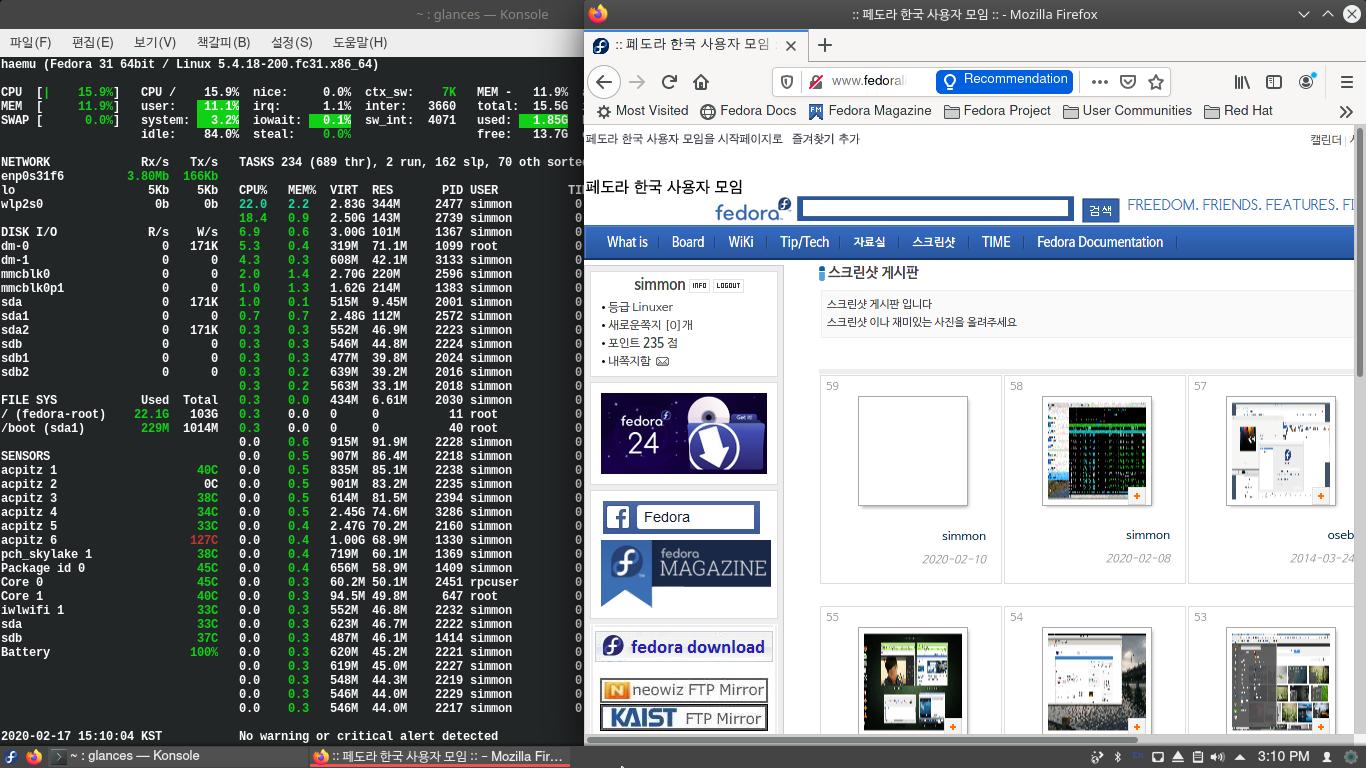Click 즐겨찾기 추가 link
1366x768 pixels.
825,139
